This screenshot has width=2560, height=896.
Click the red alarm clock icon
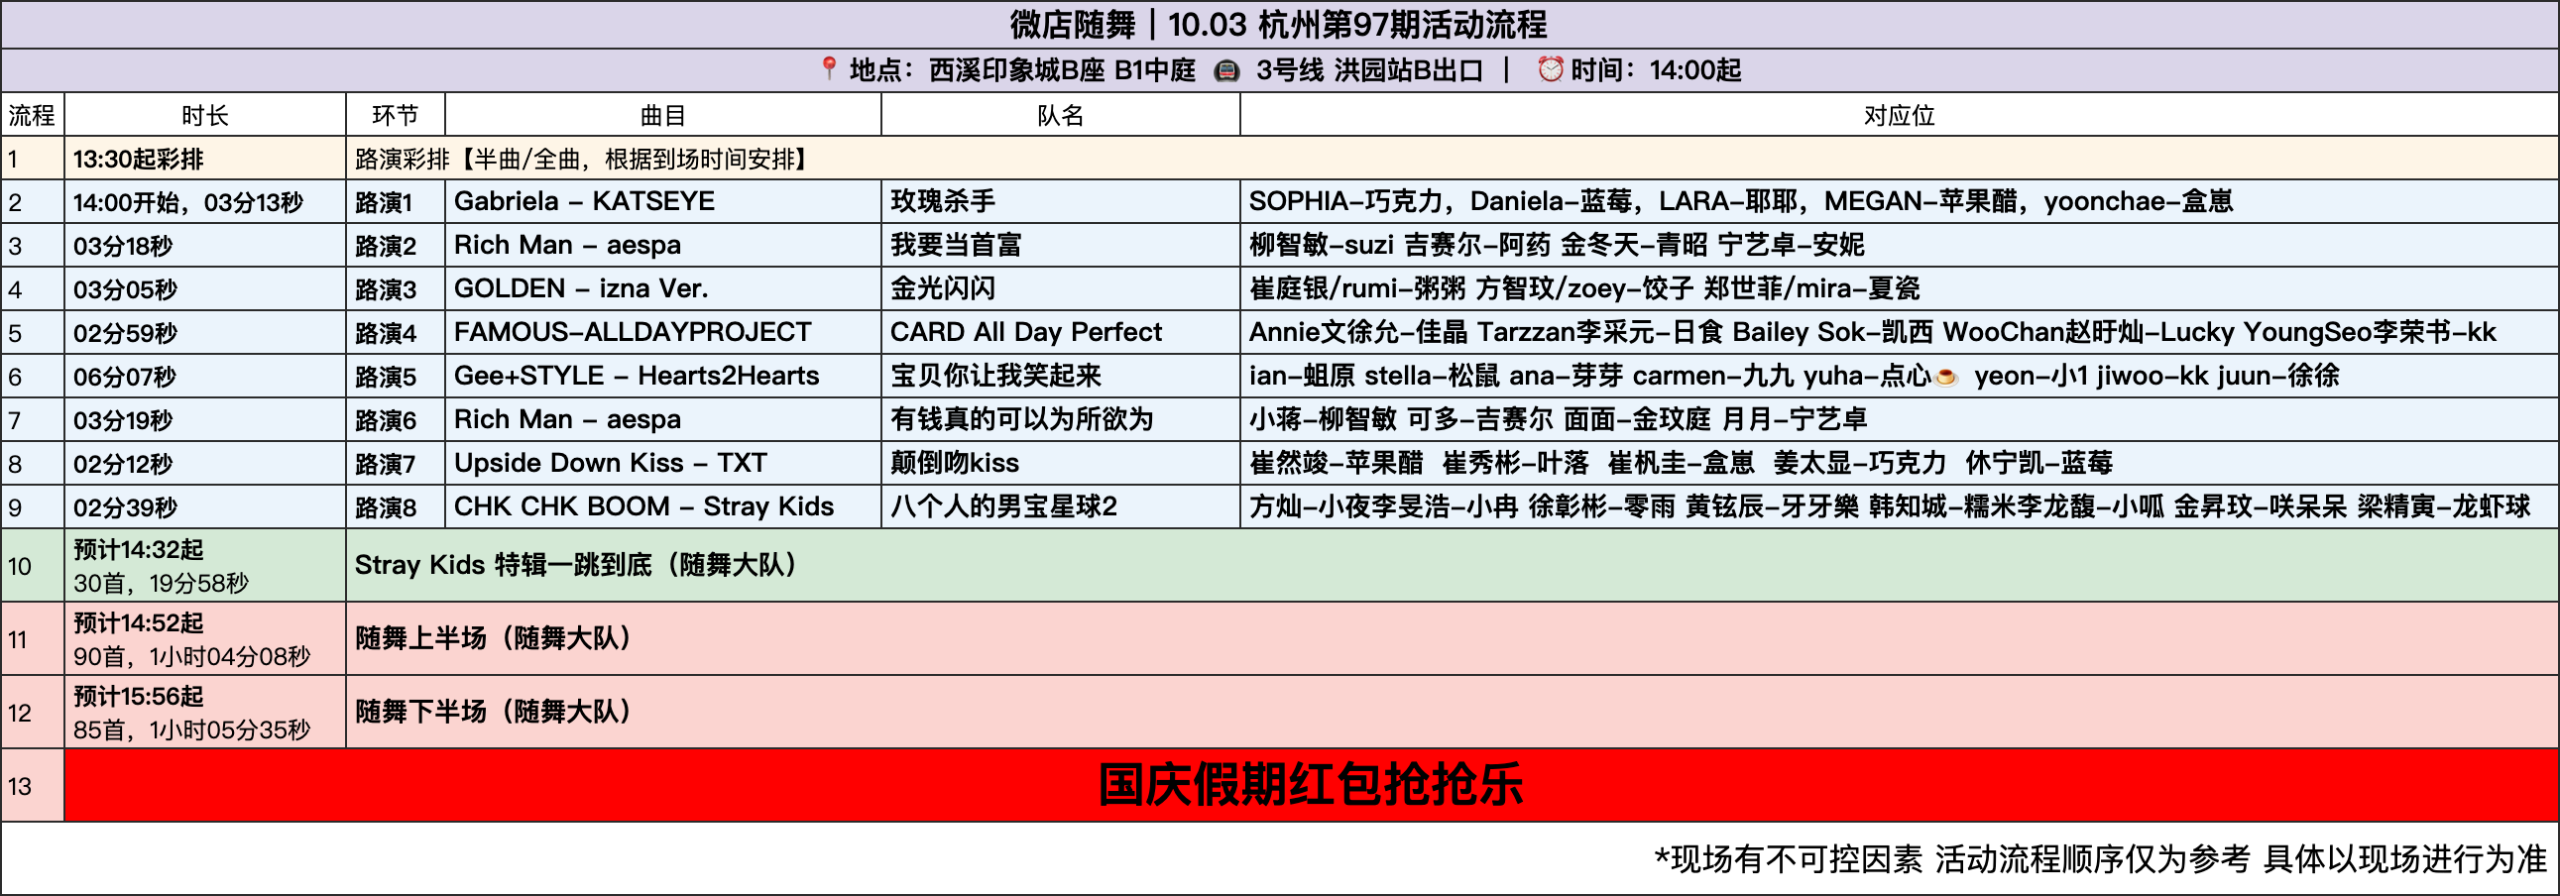1549,69
